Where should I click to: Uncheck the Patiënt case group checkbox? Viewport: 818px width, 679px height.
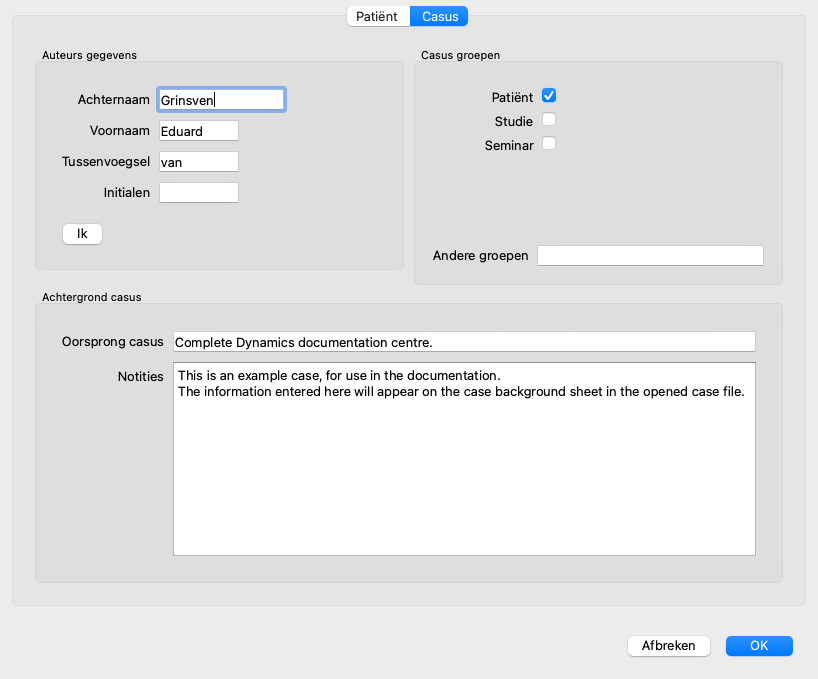(x=548, y=96)
